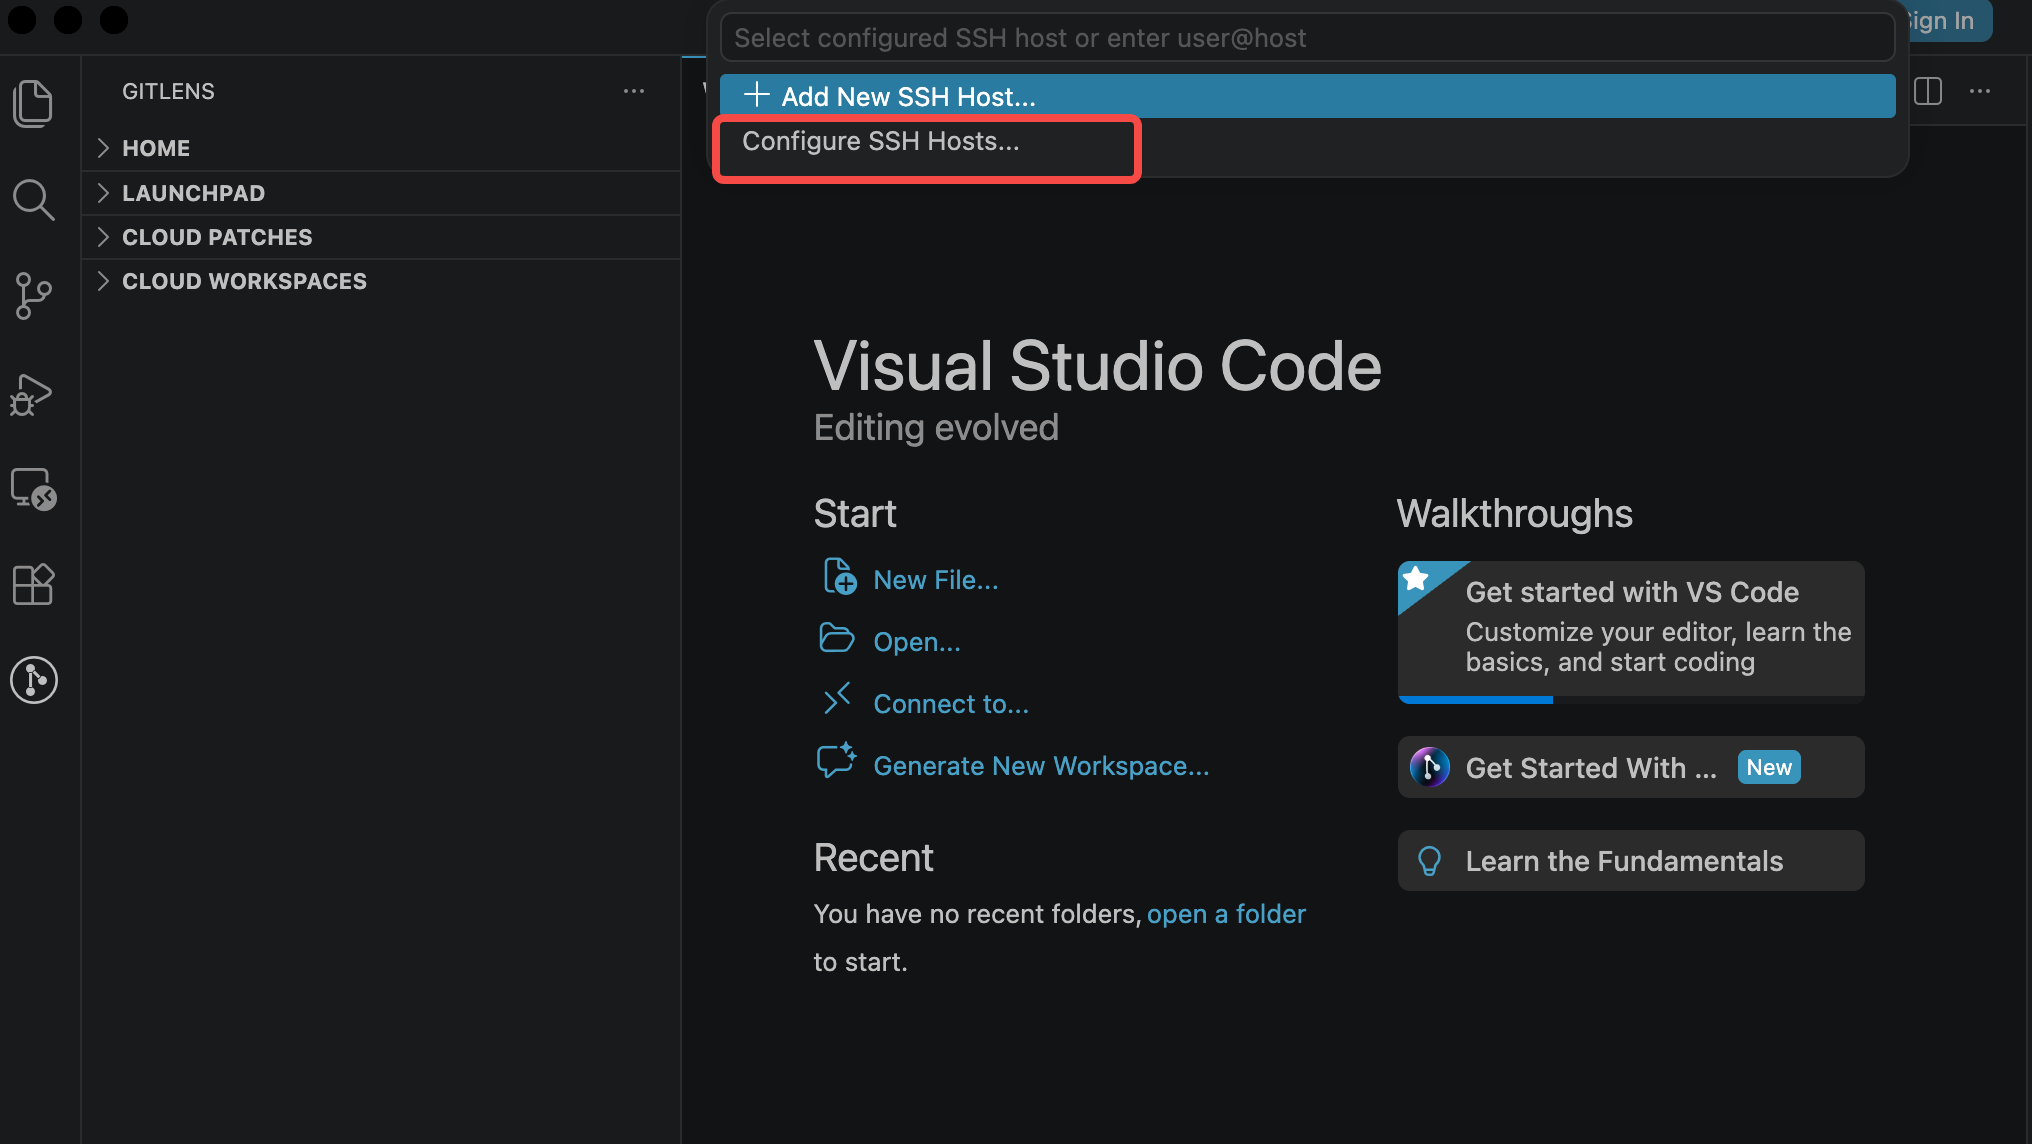Open the Explorer view in activity bar

34,103
